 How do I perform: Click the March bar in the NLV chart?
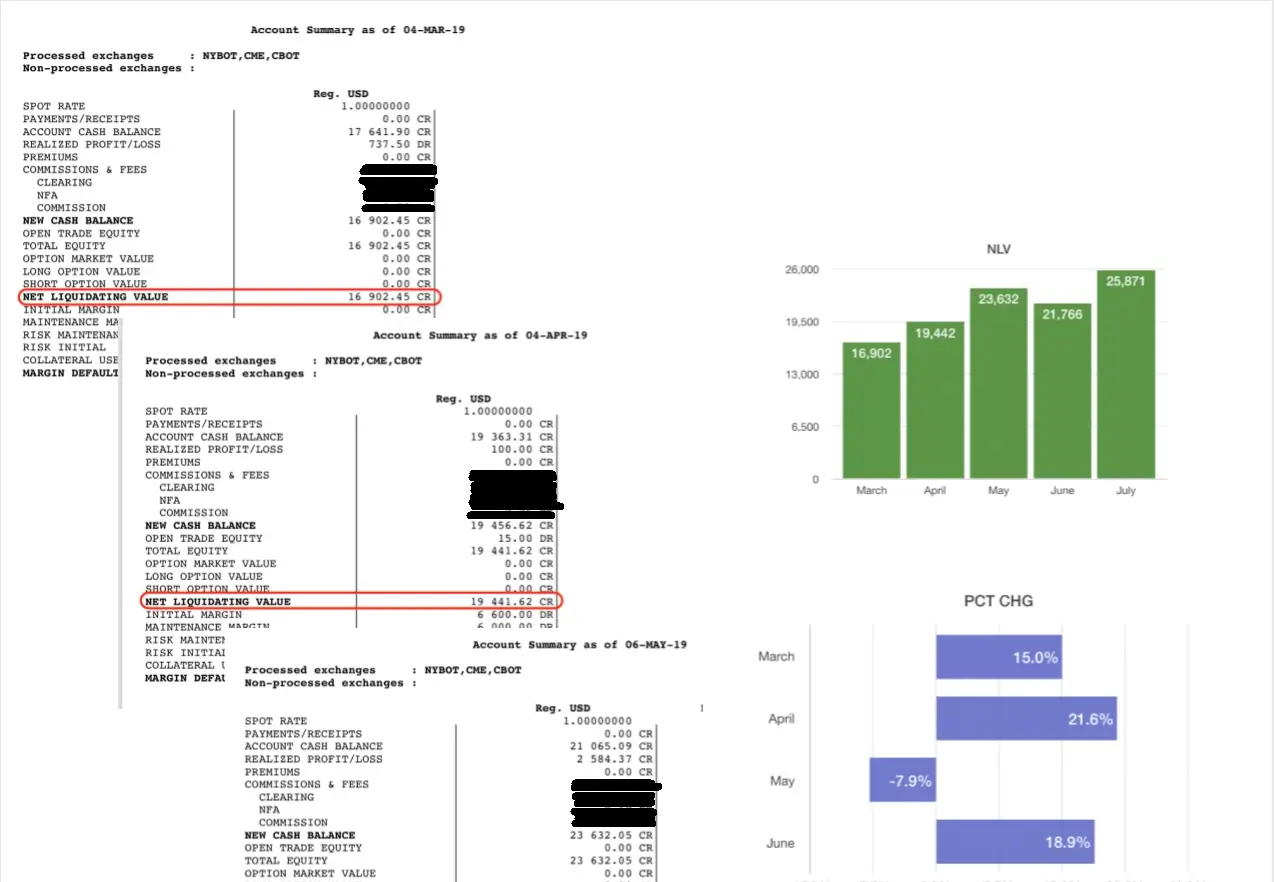[x=871, y=410]
